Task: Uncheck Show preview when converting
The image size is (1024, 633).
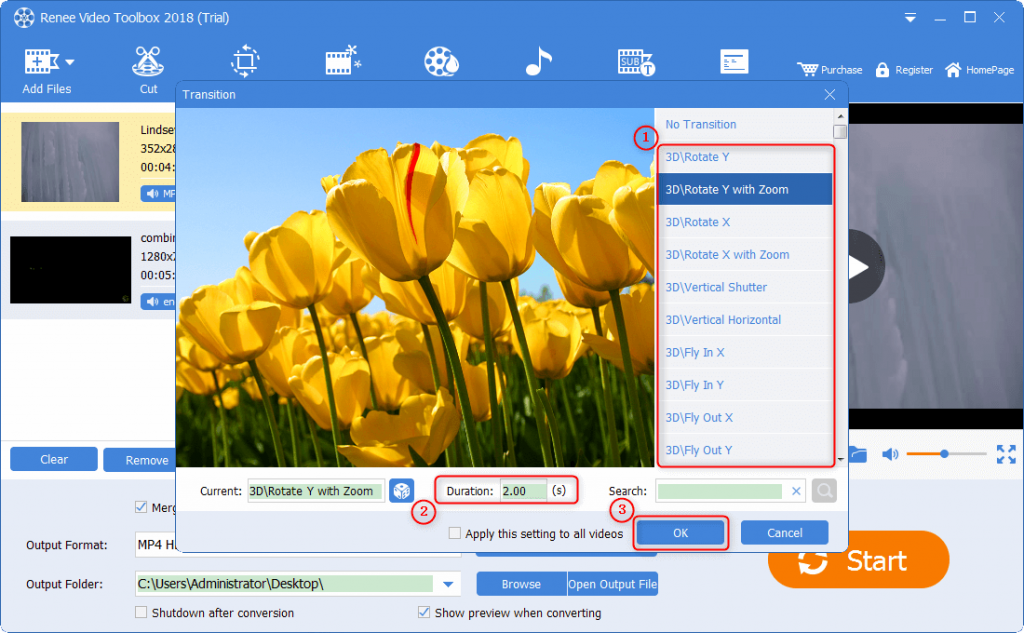Action: coord(424,612)
